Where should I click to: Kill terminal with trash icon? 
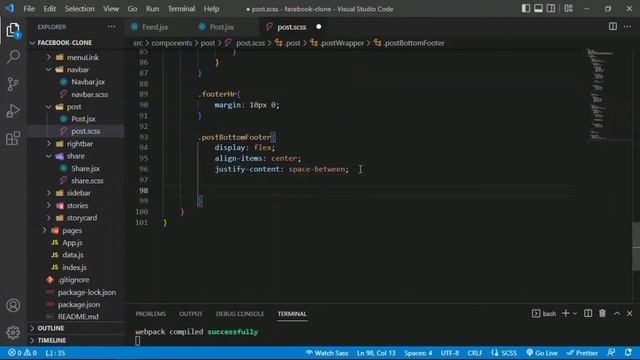point(602,313)
